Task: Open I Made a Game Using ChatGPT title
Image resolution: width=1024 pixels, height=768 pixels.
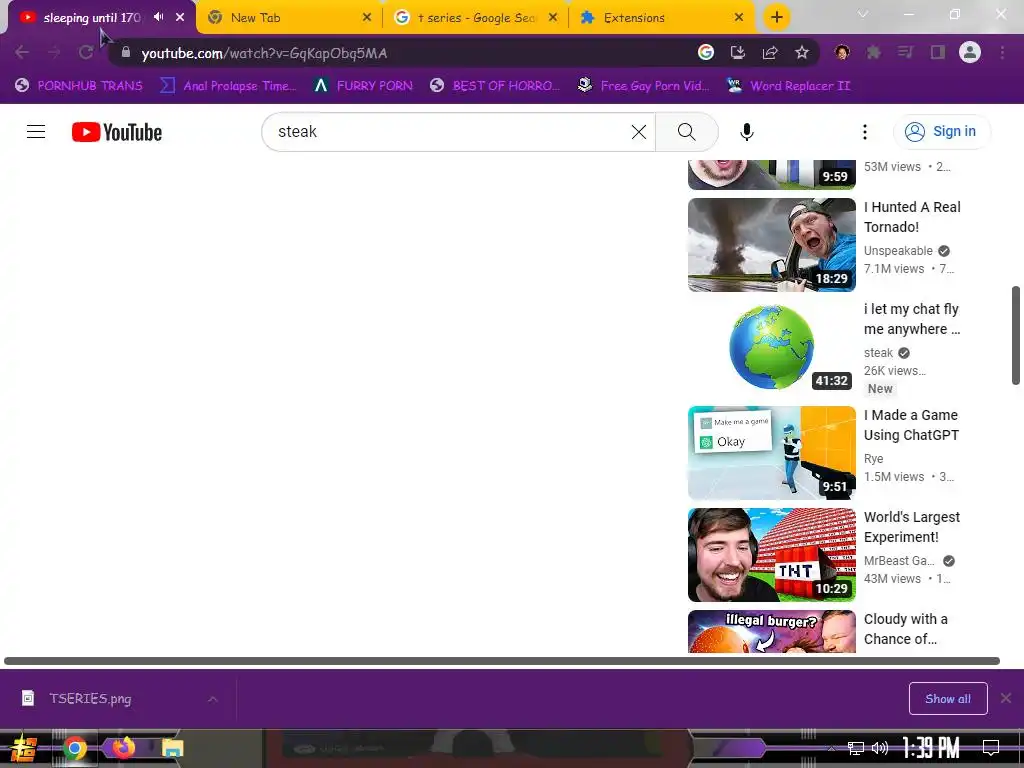Action: (912, 425)
